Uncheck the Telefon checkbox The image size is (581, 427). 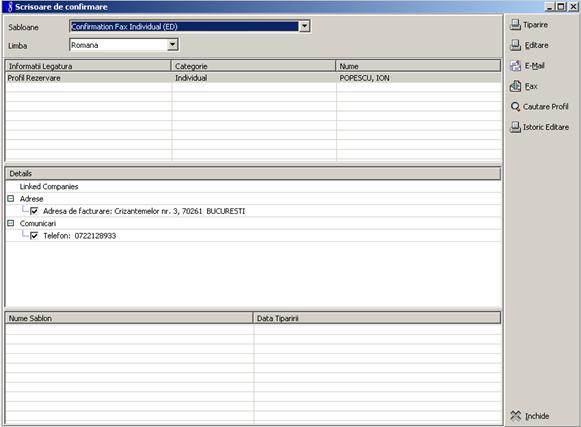(34, 236)
